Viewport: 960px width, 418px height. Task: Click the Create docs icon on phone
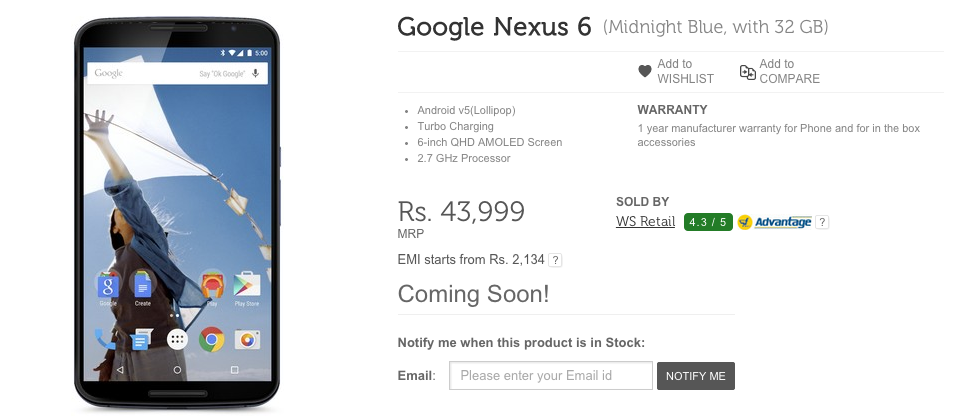point(142,286)
